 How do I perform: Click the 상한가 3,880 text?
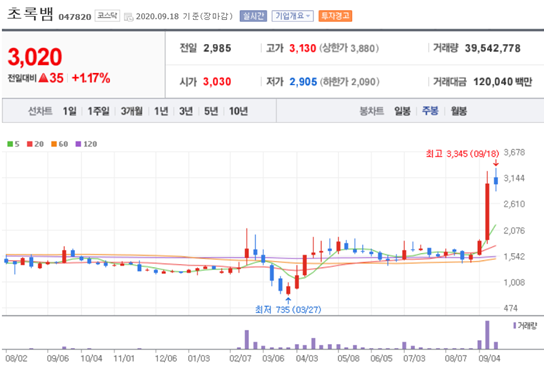point(349,48)
